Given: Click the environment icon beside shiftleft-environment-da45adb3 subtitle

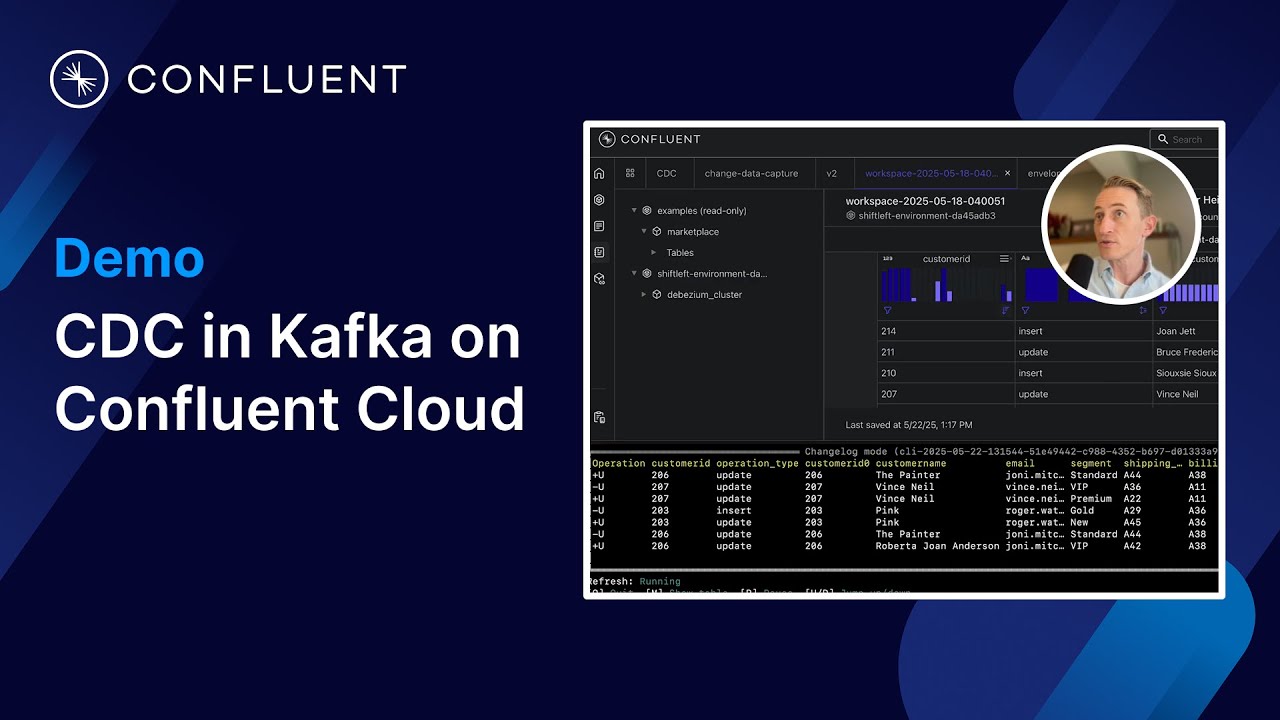Looking at the screenshot, I should tap(851, 215).
